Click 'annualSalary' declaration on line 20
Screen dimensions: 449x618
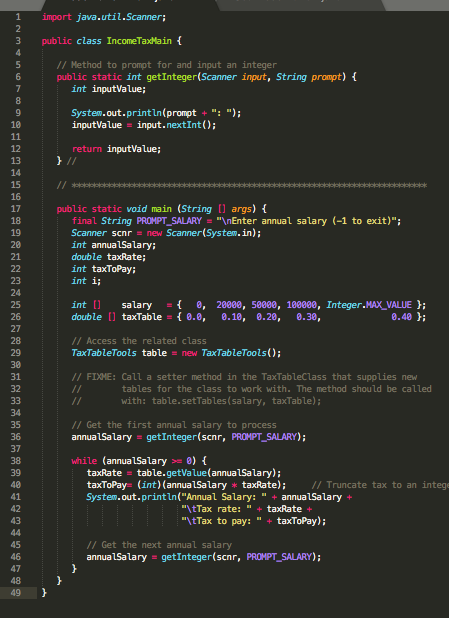point(121,245)
